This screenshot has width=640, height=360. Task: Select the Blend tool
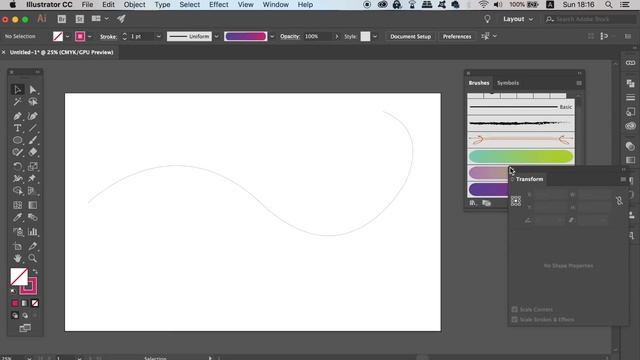33,217
